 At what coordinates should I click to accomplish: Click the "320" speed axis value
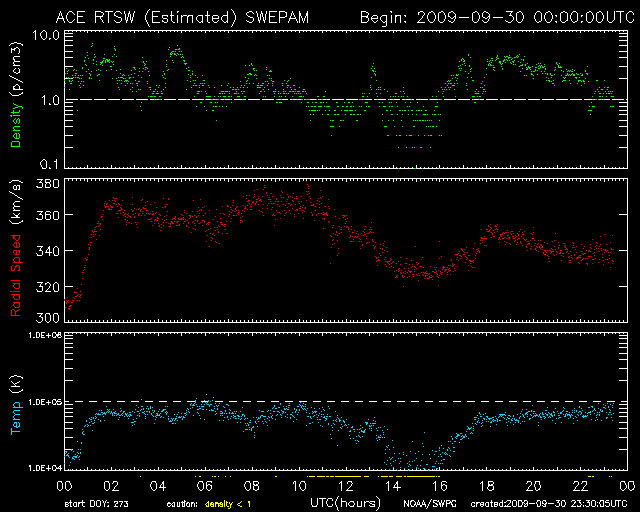48,287
